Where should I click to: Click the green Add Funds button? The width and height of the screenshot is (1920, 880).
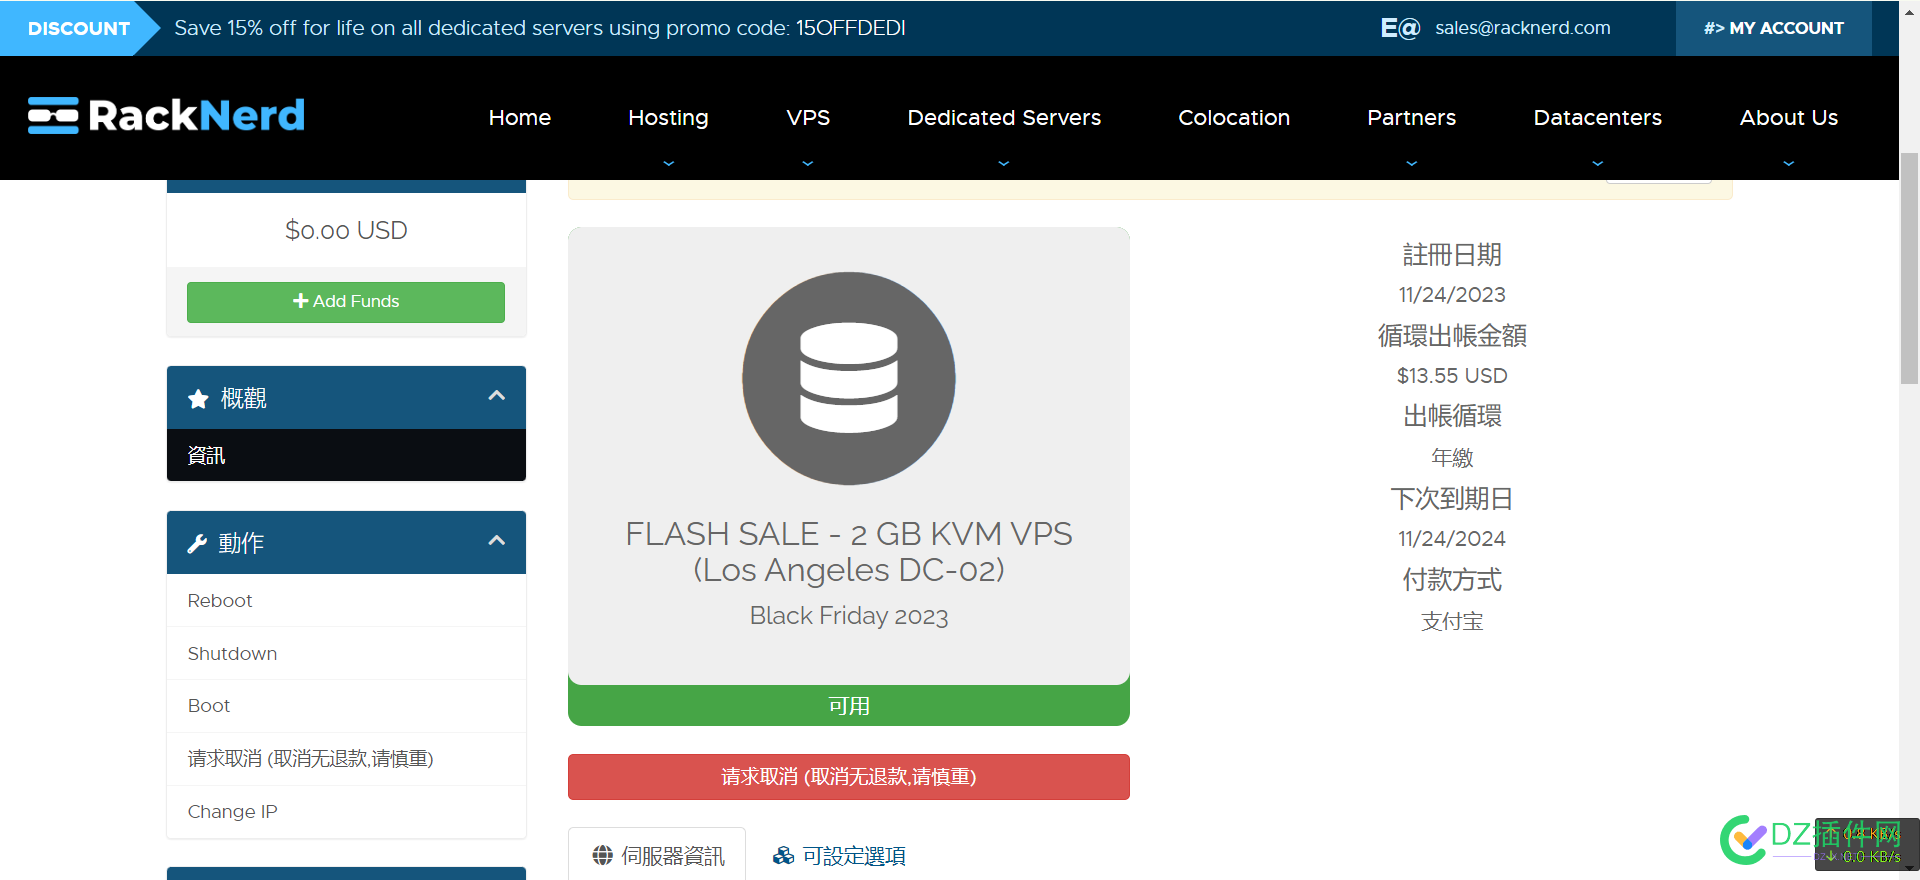(x=346, y=302)
